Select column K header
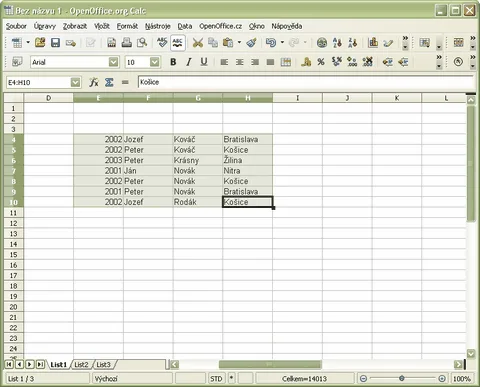The width and height of the screenshot is (480, 387). 397,98
